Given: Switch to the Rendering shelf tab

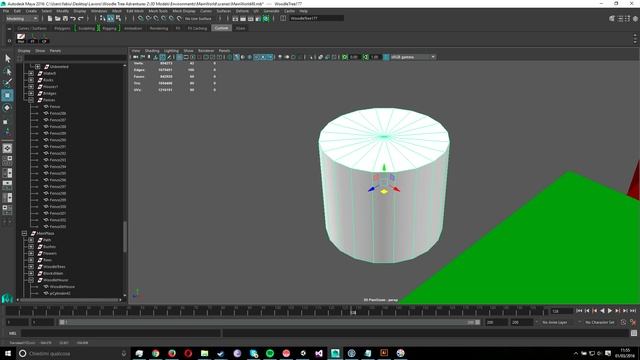Looking at the screenshot, I should pyautogui.click(x=159, y=28).
